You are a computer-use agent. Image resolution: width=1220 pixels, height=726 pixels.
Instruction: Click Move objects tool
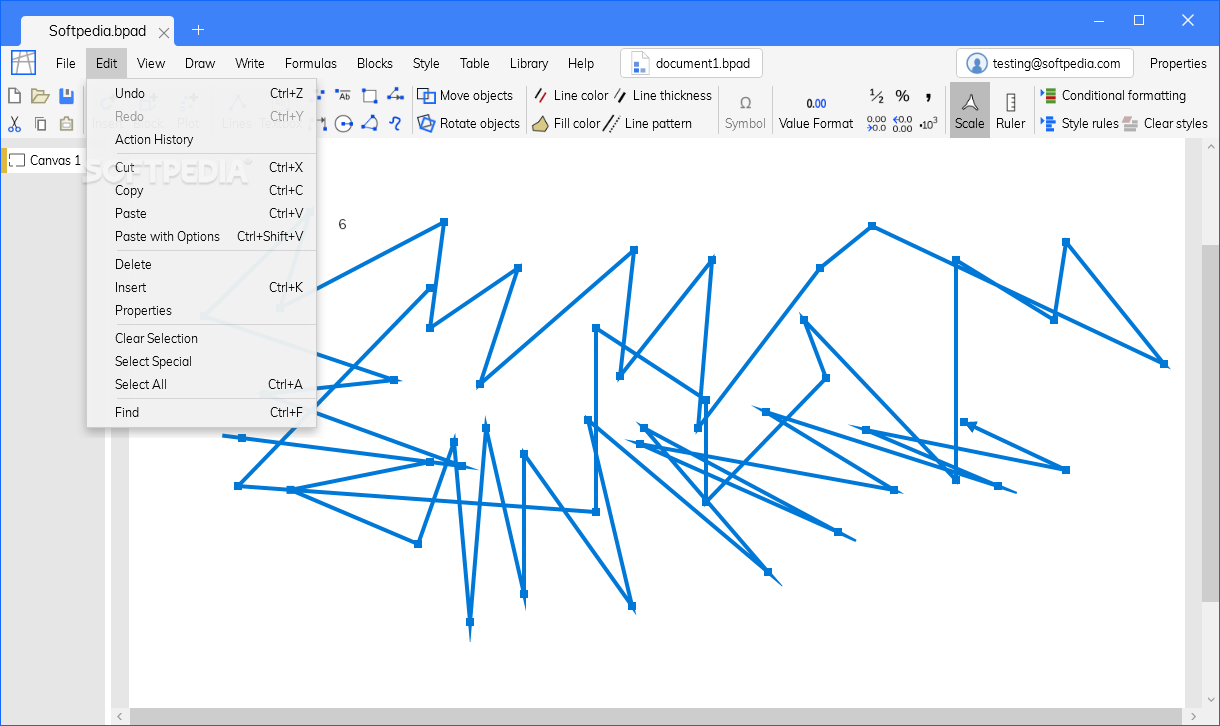click(x=465, y=96)
